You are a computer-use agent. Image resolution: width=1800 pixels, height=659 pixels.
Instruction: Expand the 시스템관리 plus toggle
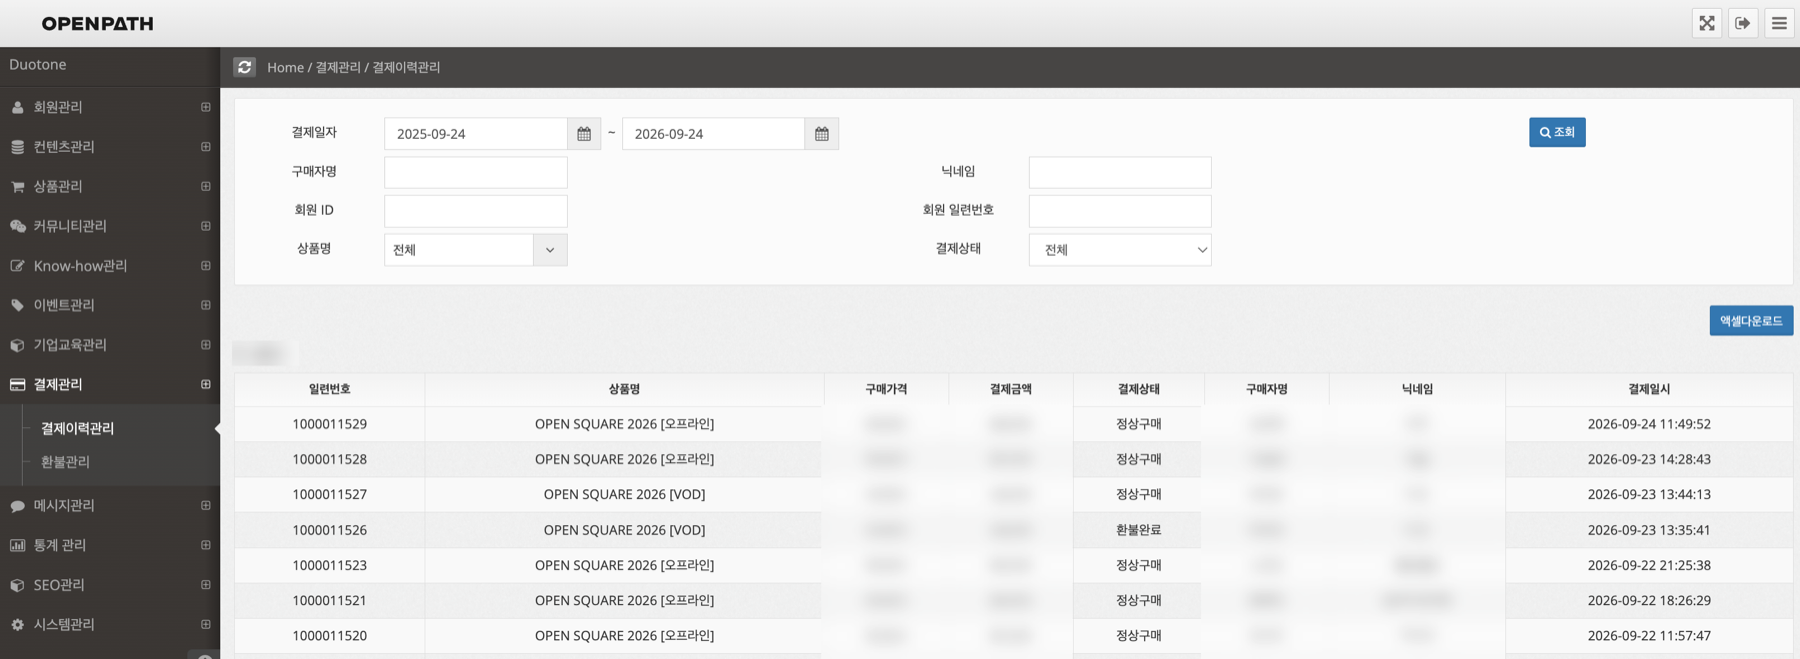(x=206, y=624)
